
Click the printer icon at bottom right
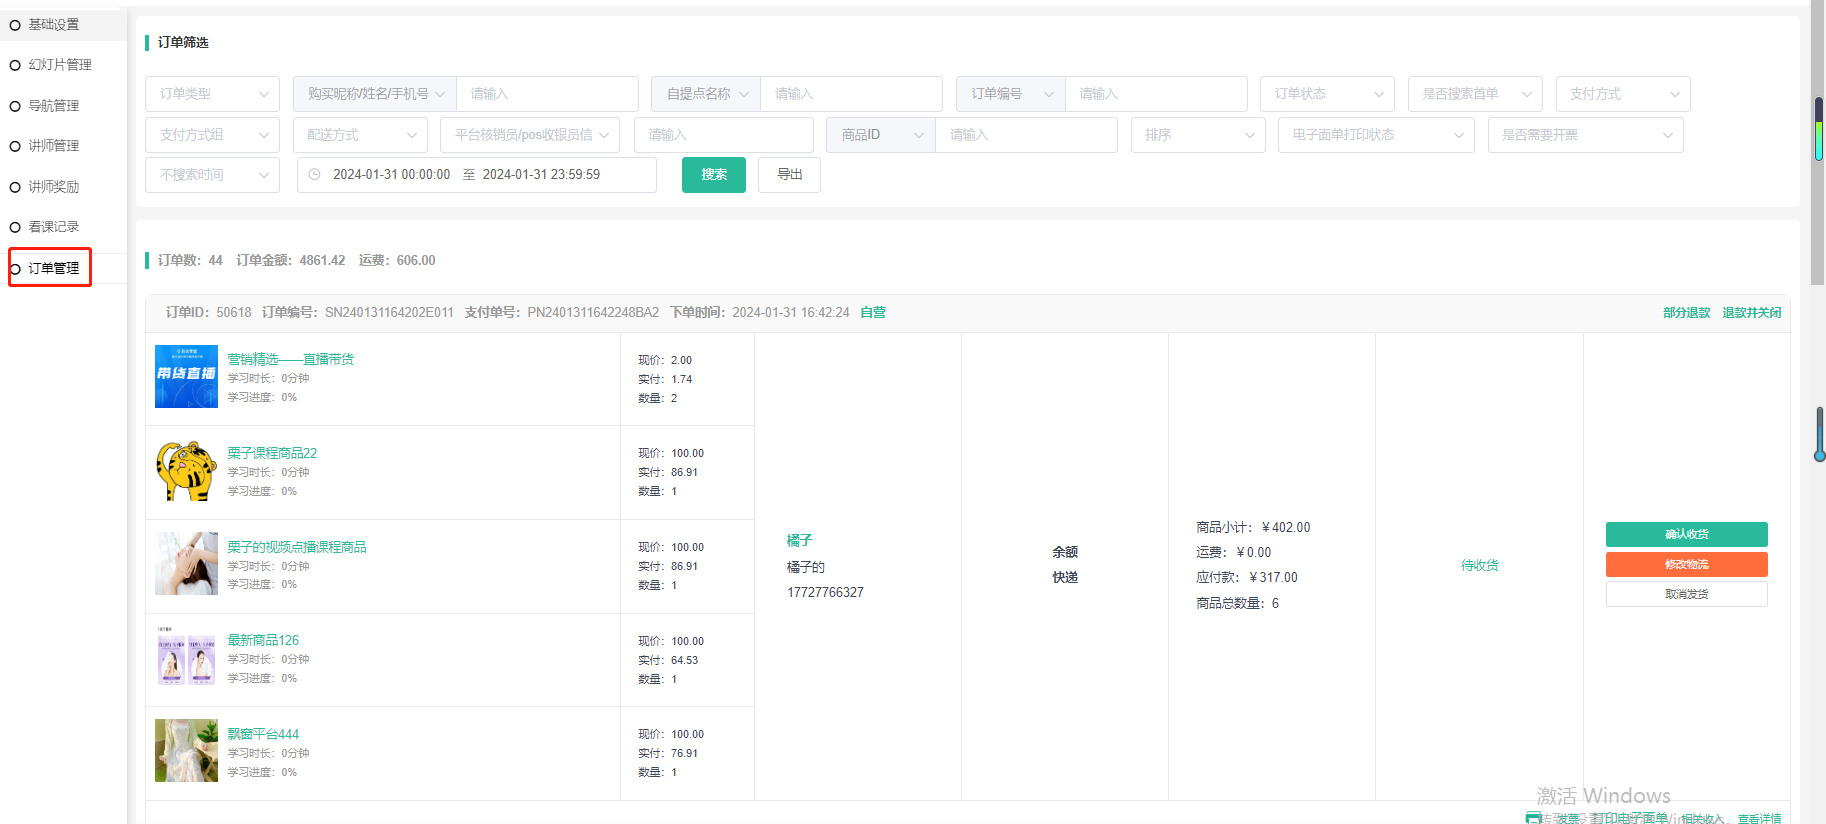pyautogui.click(x=1533, y=818)
